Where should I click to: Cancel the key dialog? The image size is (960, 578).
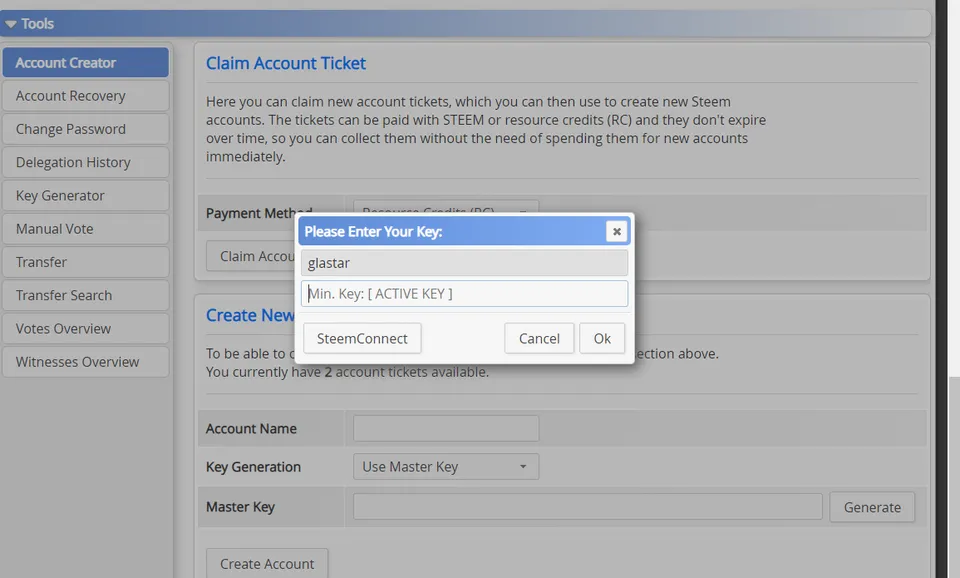(x=539, y=339)
